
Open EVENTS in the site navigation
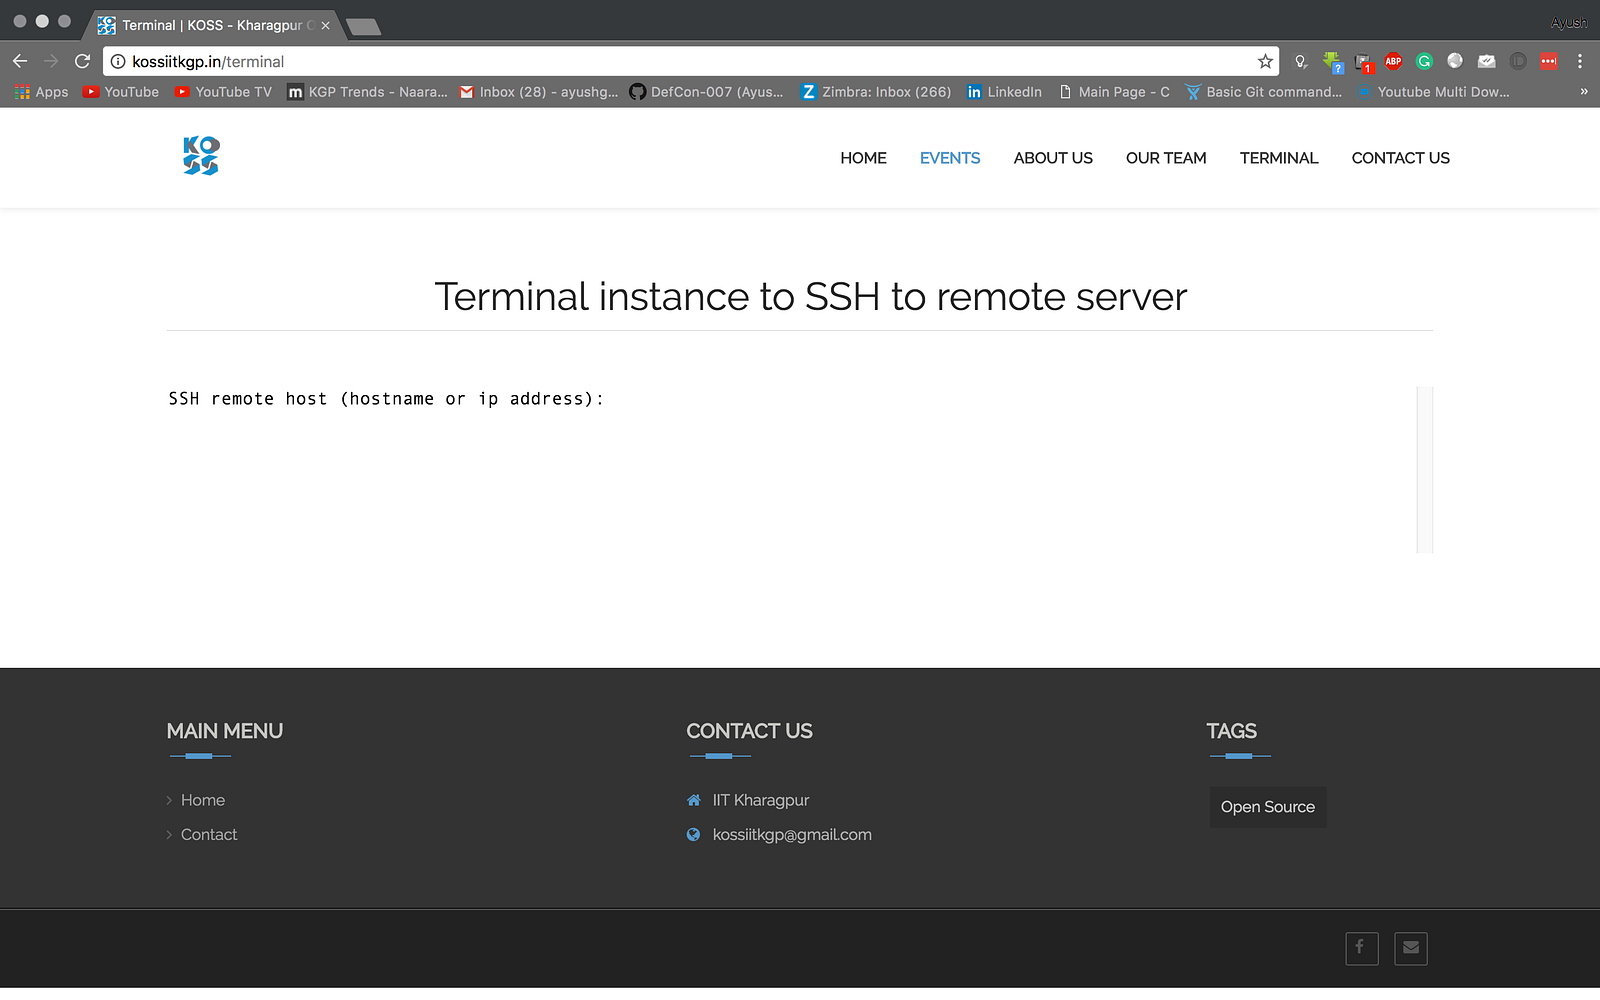[x=950, y=158]
